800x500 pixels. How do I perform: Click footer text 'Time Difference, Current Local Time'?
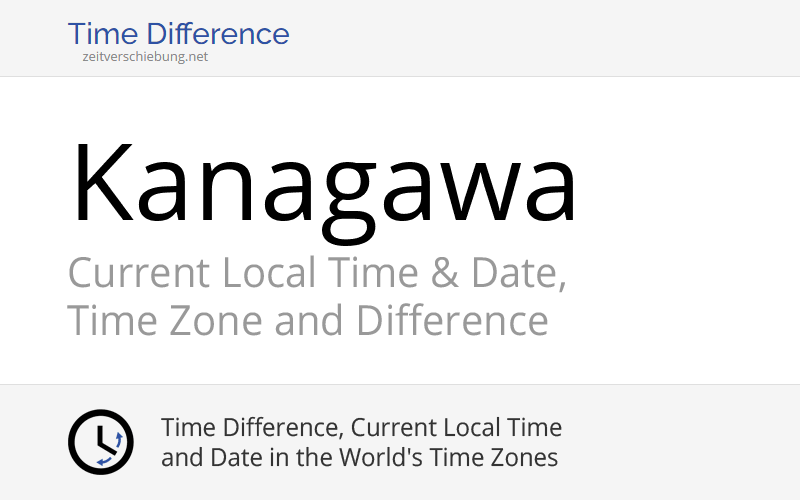coord(361,428)
